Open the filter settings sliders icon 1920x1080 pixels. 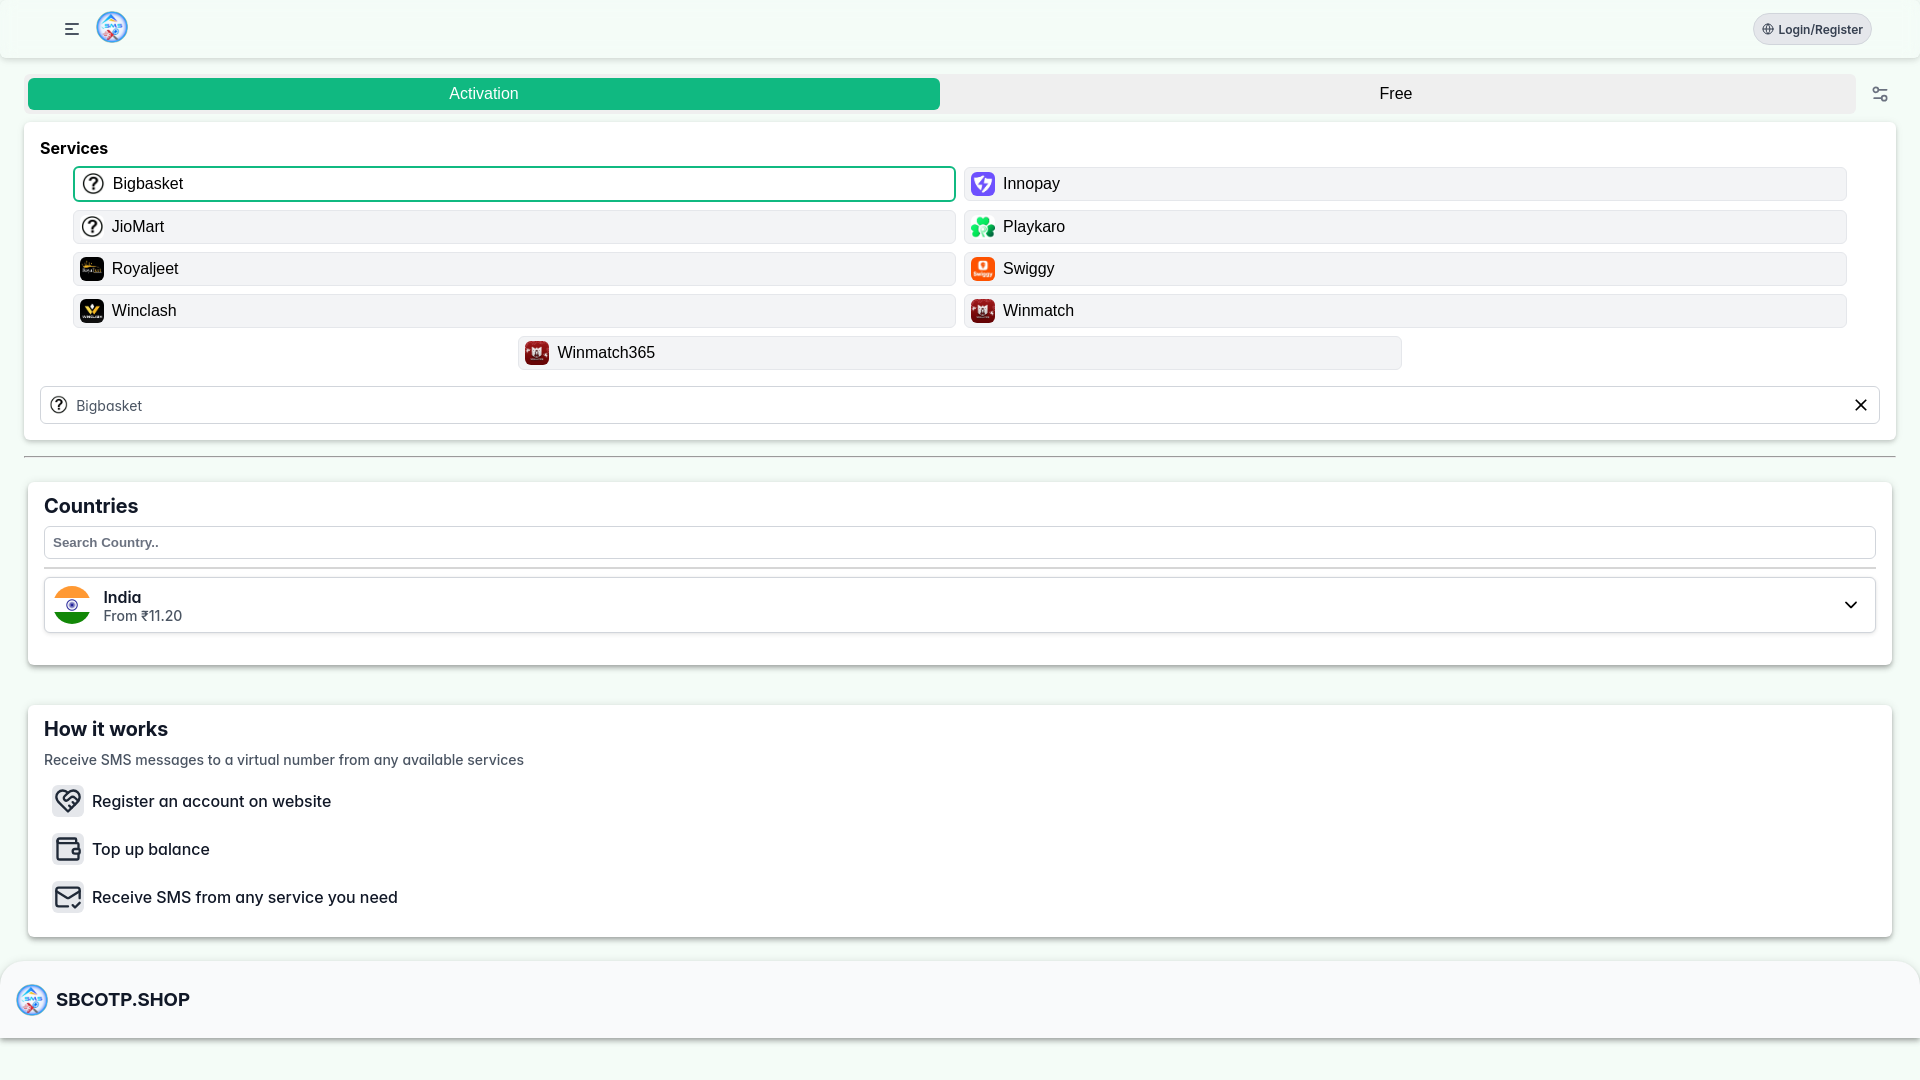(1880, 94)
